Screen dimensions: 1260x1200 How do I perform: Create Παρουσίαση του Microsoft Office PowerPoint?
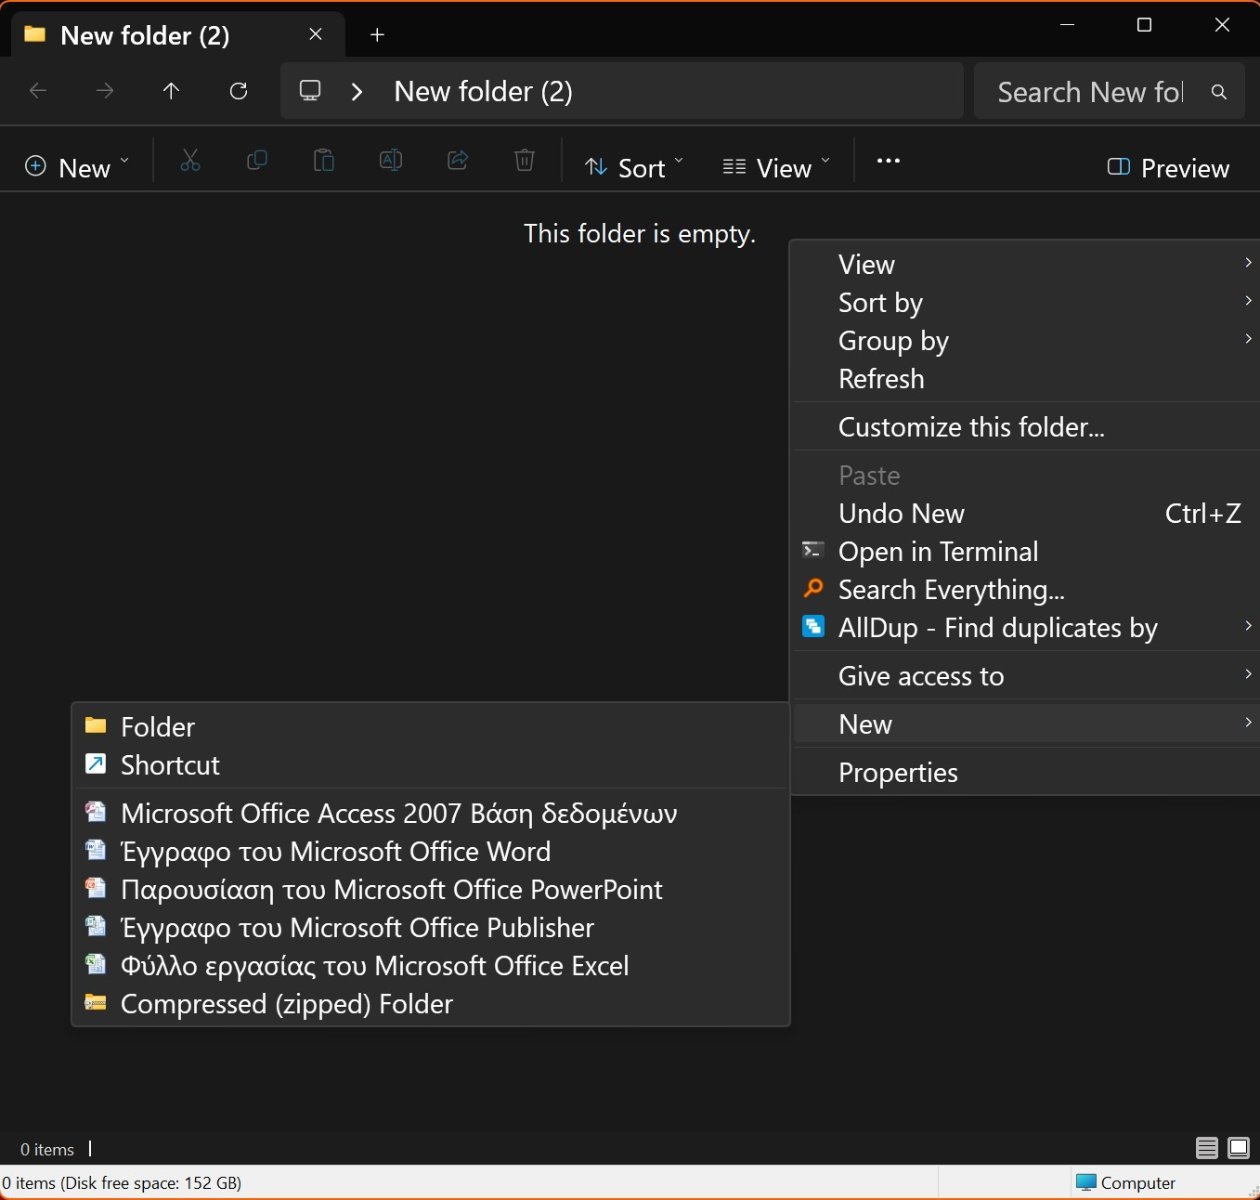click(x=431, y=889)
